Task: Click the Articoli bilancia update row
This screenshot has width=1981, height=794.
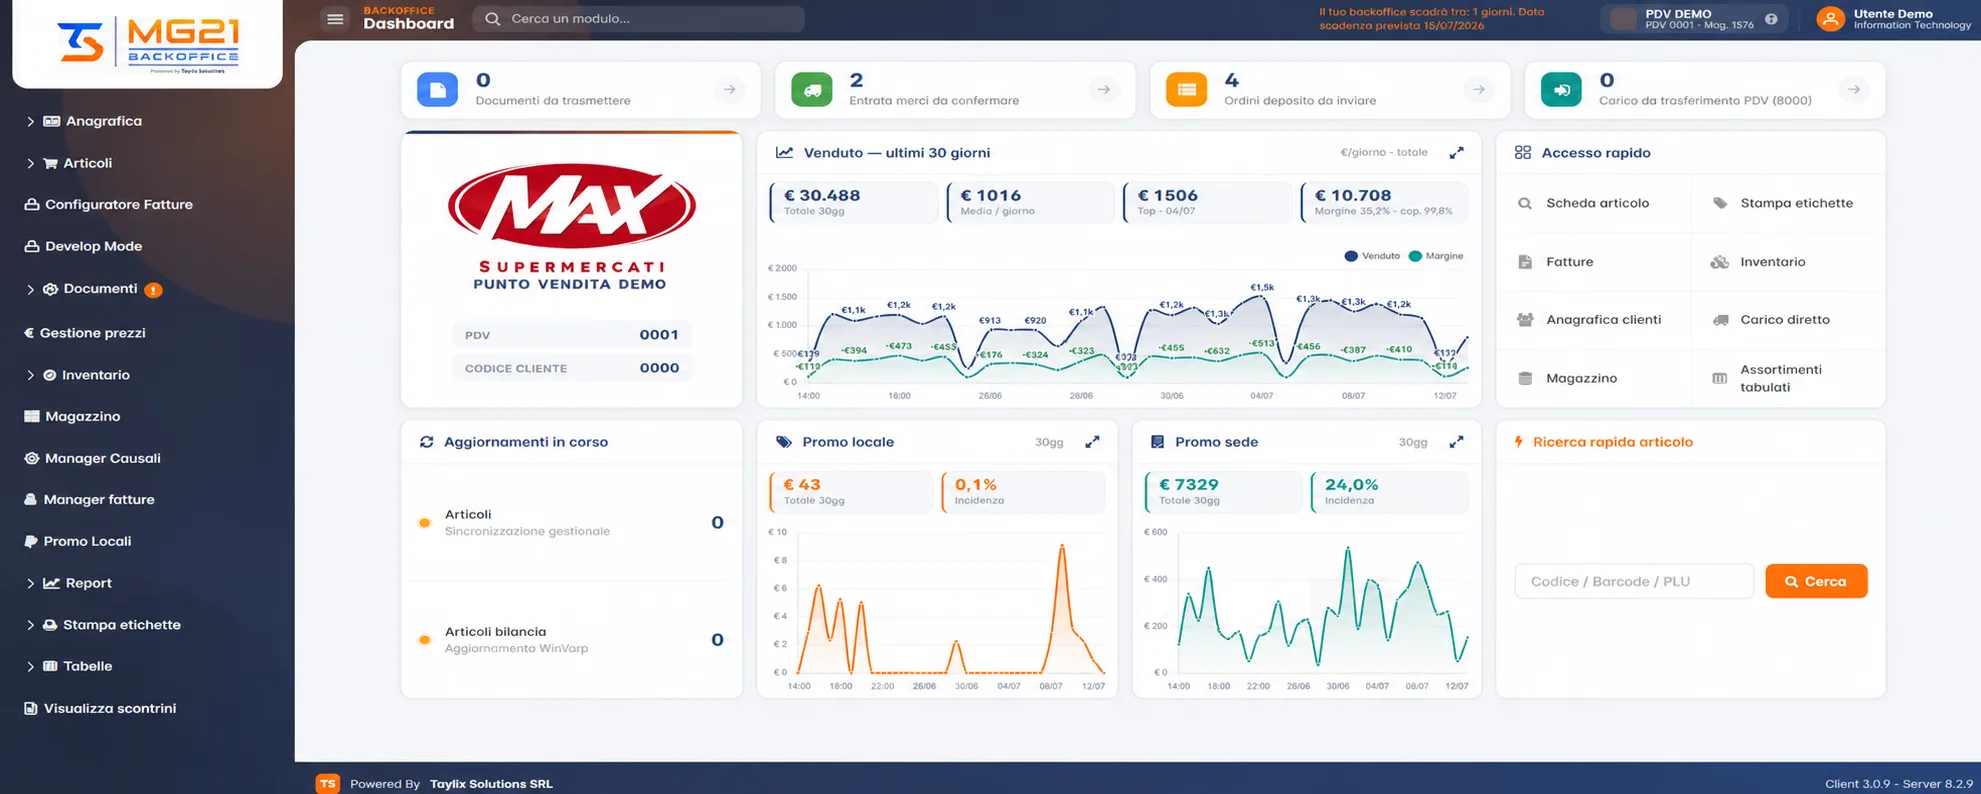Action: [572, 640]
